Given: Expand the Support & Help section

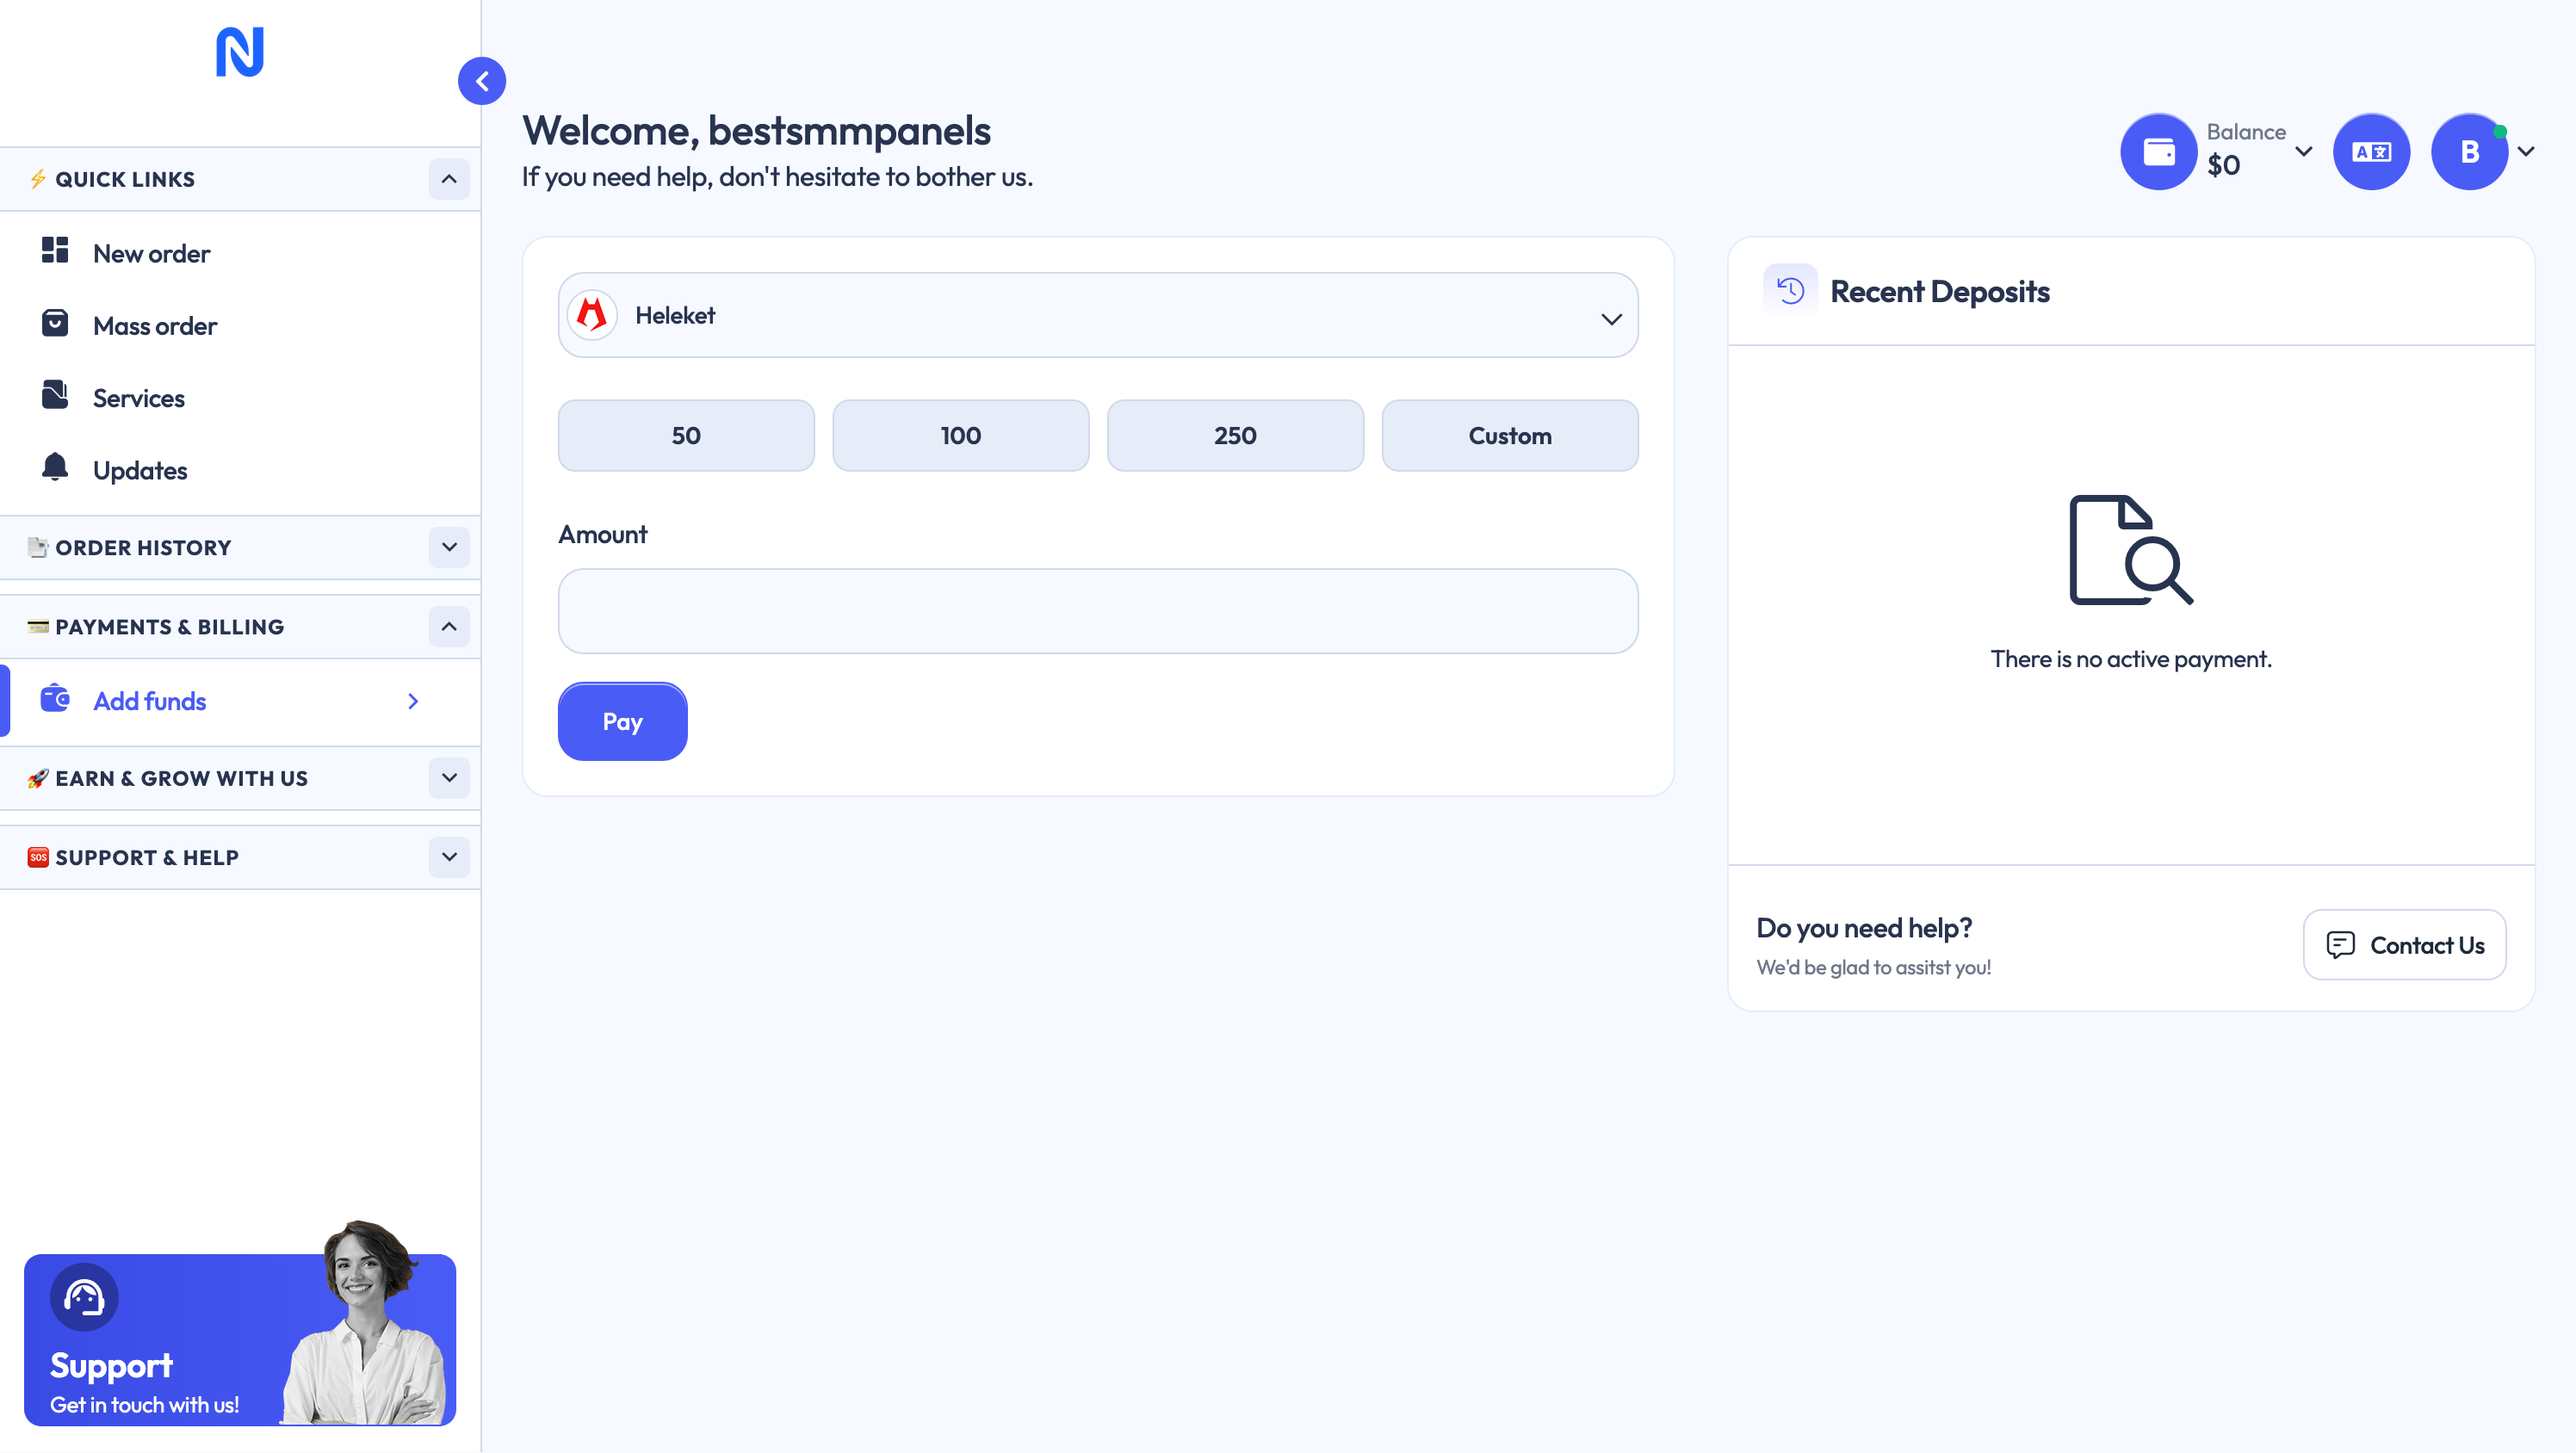Looking at the screenshot, I should click(449, 857).
